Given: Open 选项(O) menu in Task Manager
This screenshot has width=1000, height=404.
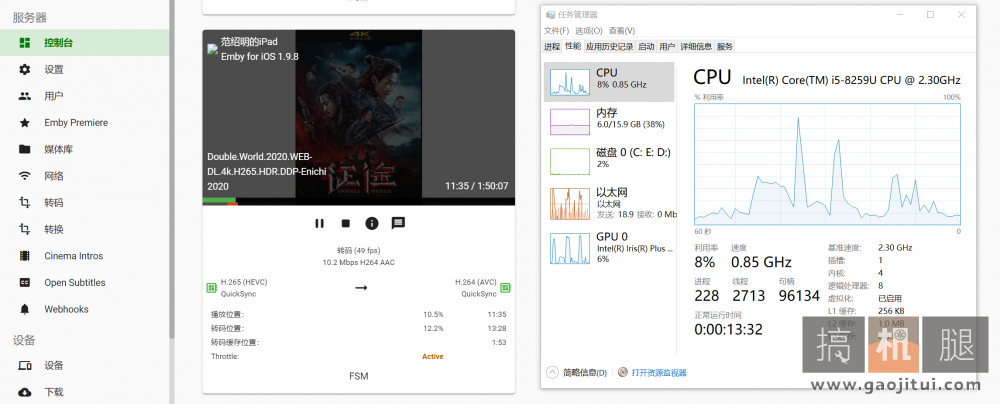Looking at the screenshot, I should (589, 31).
